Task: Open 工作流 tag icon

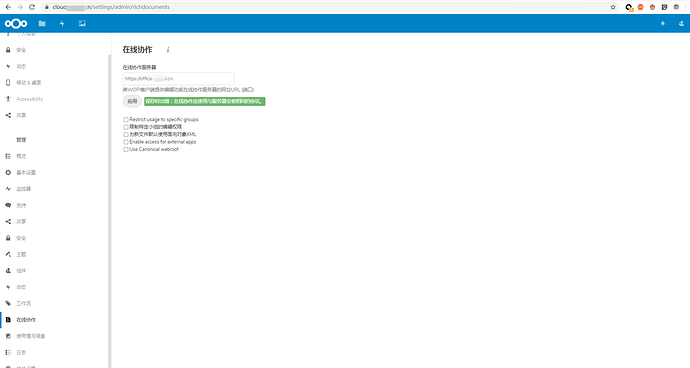Action: [x=8, y=303]
